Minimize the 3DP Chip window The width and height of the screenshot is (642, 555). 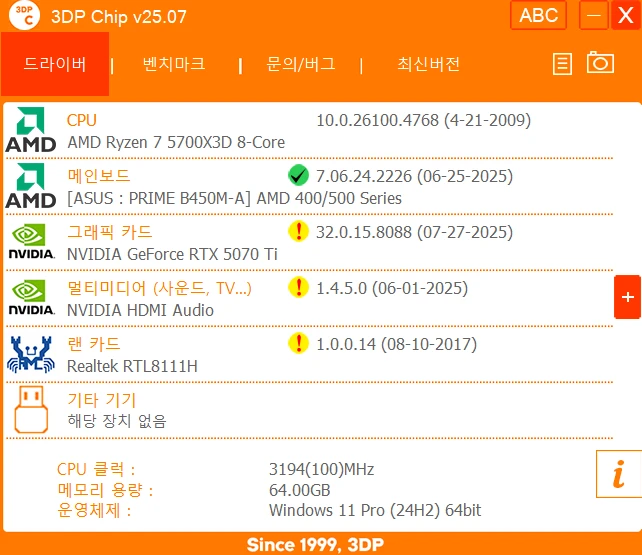594,16
